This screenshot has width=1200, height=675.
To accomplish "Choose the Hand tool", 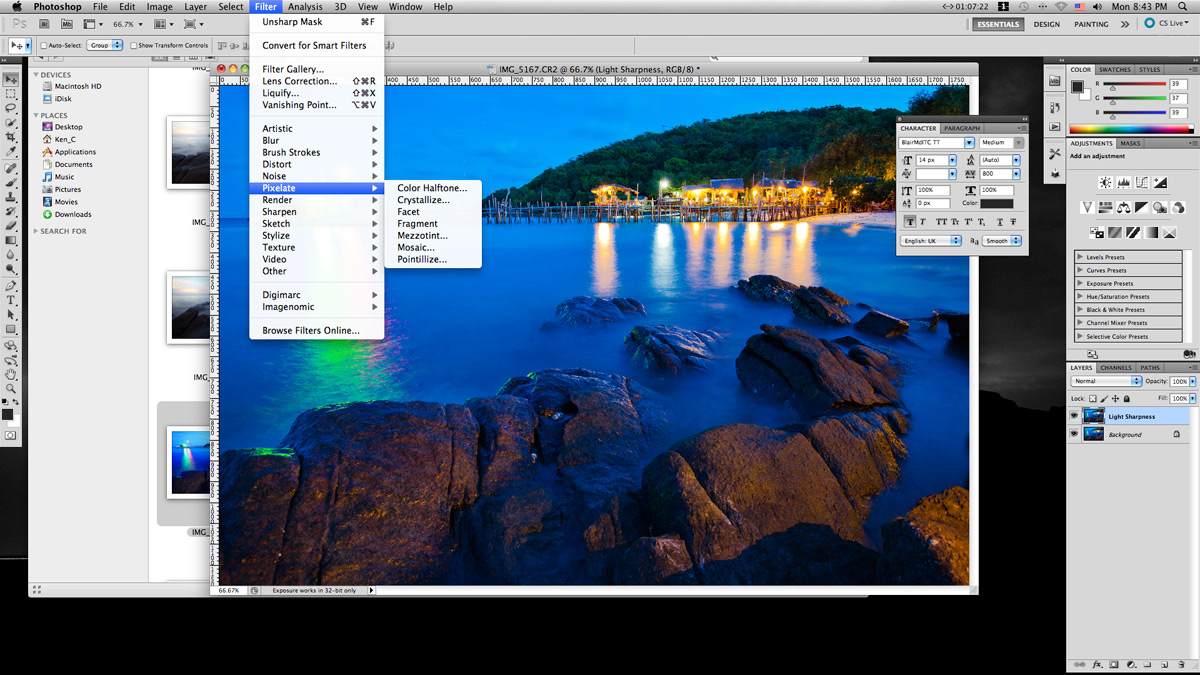I will (11, 374).
